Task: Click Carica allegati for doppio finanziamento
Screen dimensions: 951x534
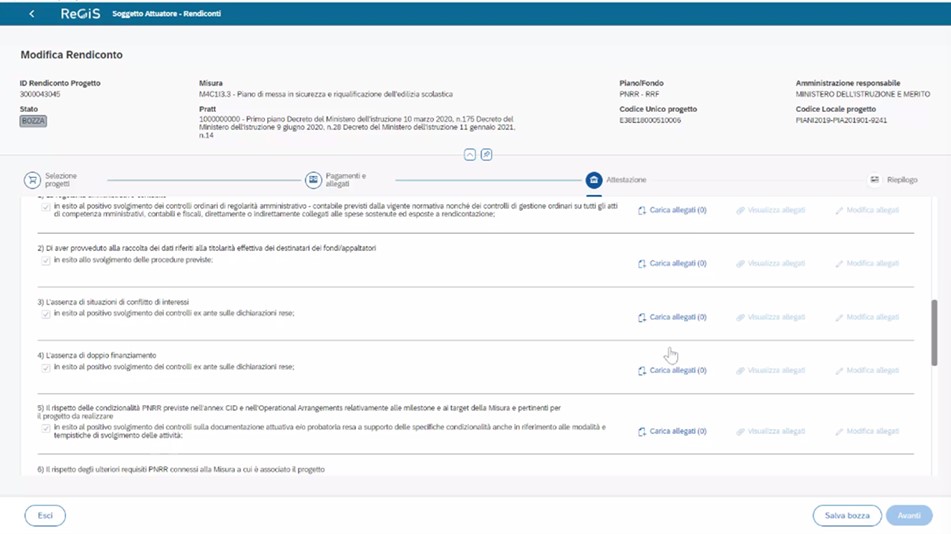Action: pos(677,371)
